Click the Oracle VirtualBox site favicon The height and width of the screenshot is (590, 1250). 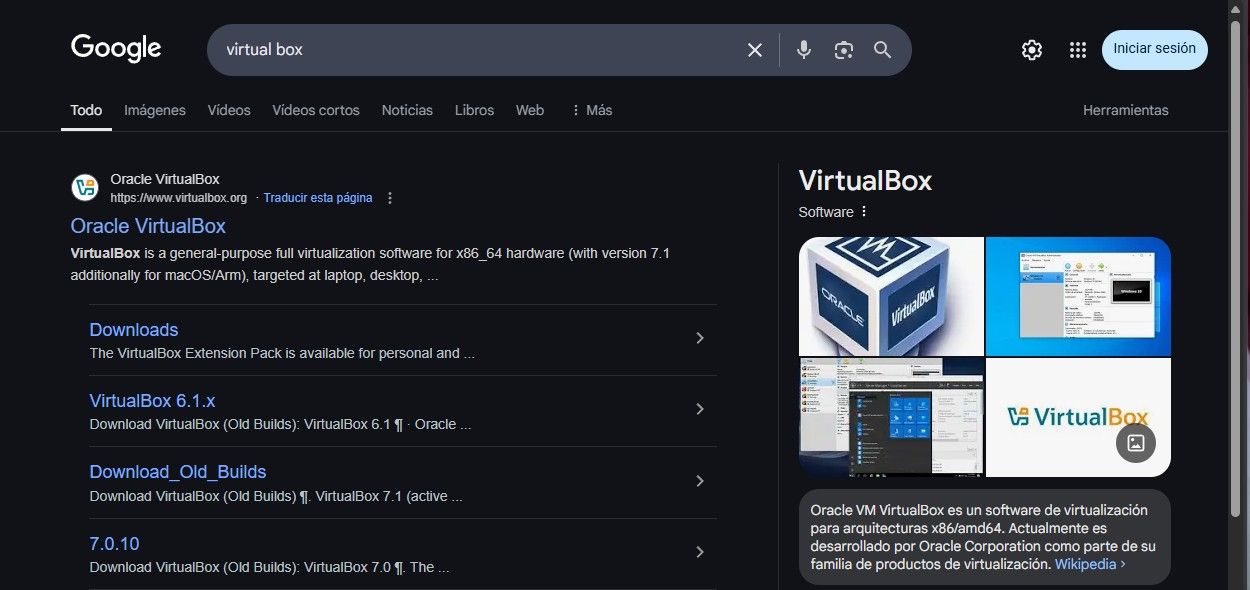(x=85, y=188)
